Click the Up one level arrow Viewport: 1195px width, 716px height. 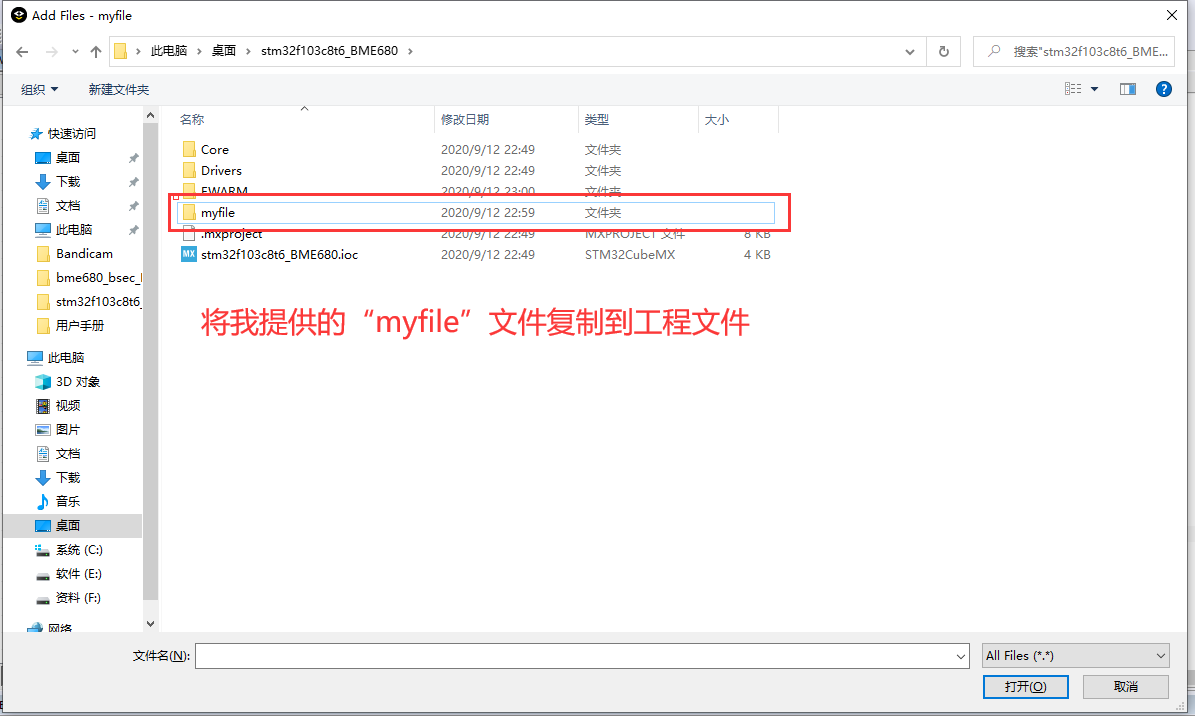coord(96,51)
